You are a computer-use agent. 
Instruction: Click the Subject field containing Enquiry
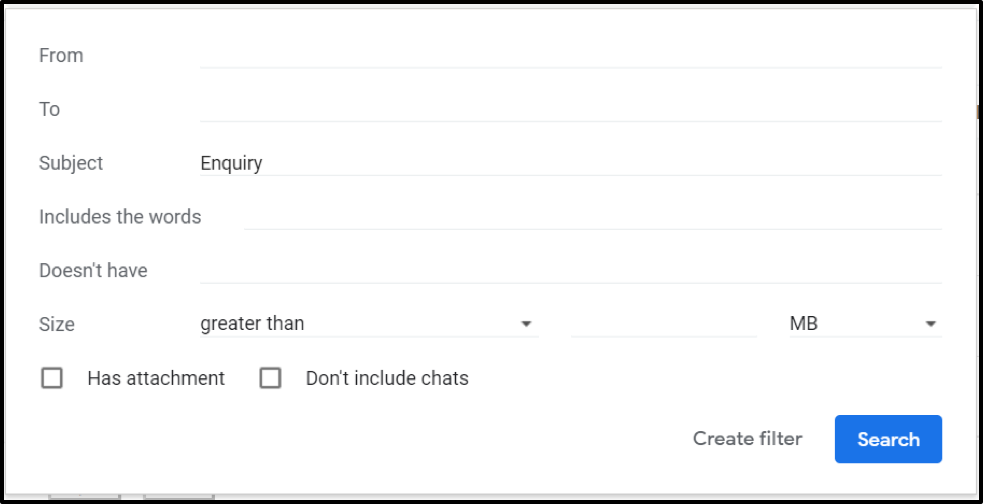coord(570,163)
